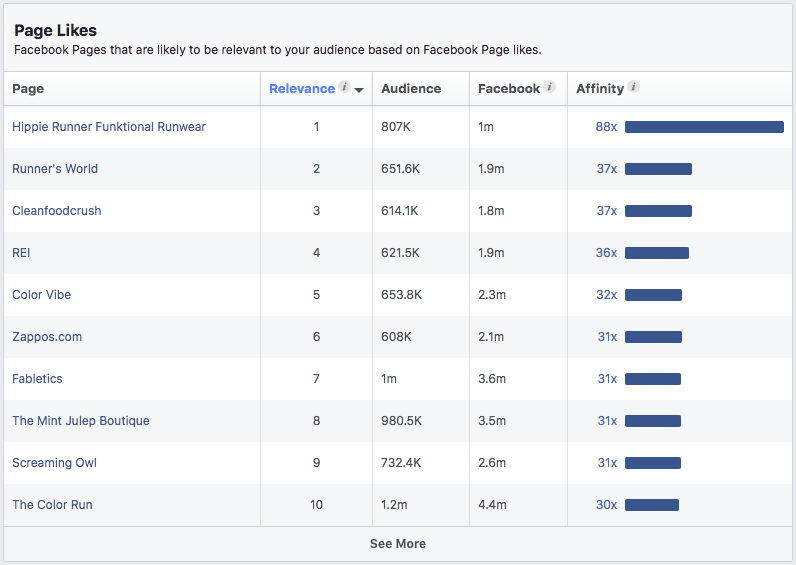
Task: Click the 30x affinity value for The Color Run
Action: pos(607,505)
